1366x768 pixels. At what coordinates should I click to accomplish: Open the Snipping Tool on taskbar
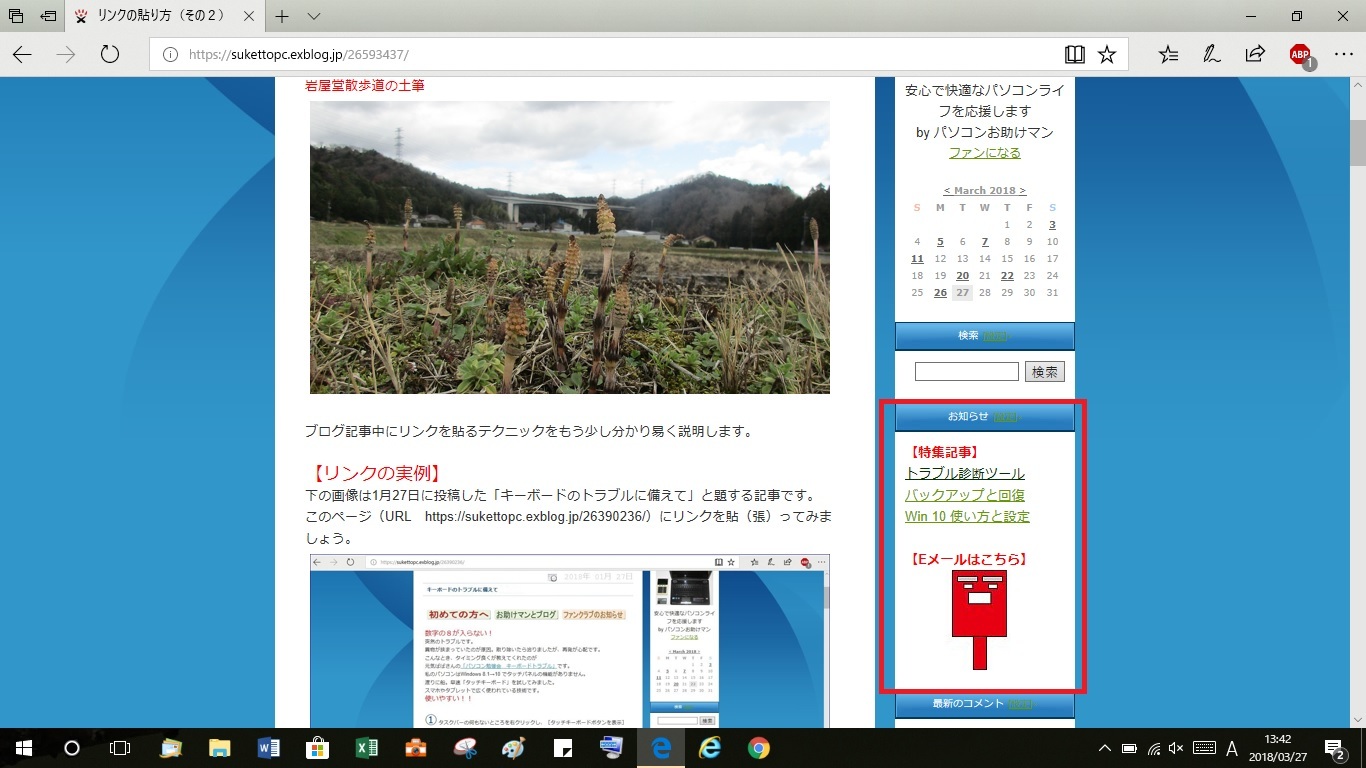(465, 748)
